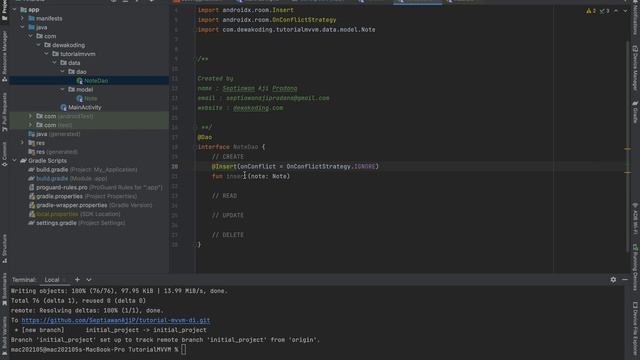Jump to next highlighted error arrow
The width and height of the screenshot is (640, 360).
tap(625, 11)
